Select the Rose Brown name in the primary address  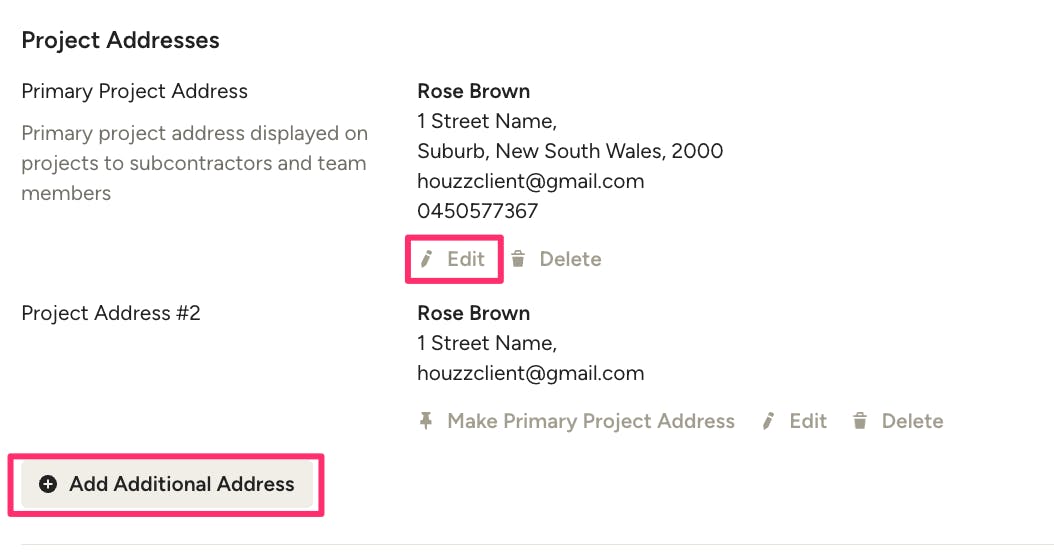[473, 91]
